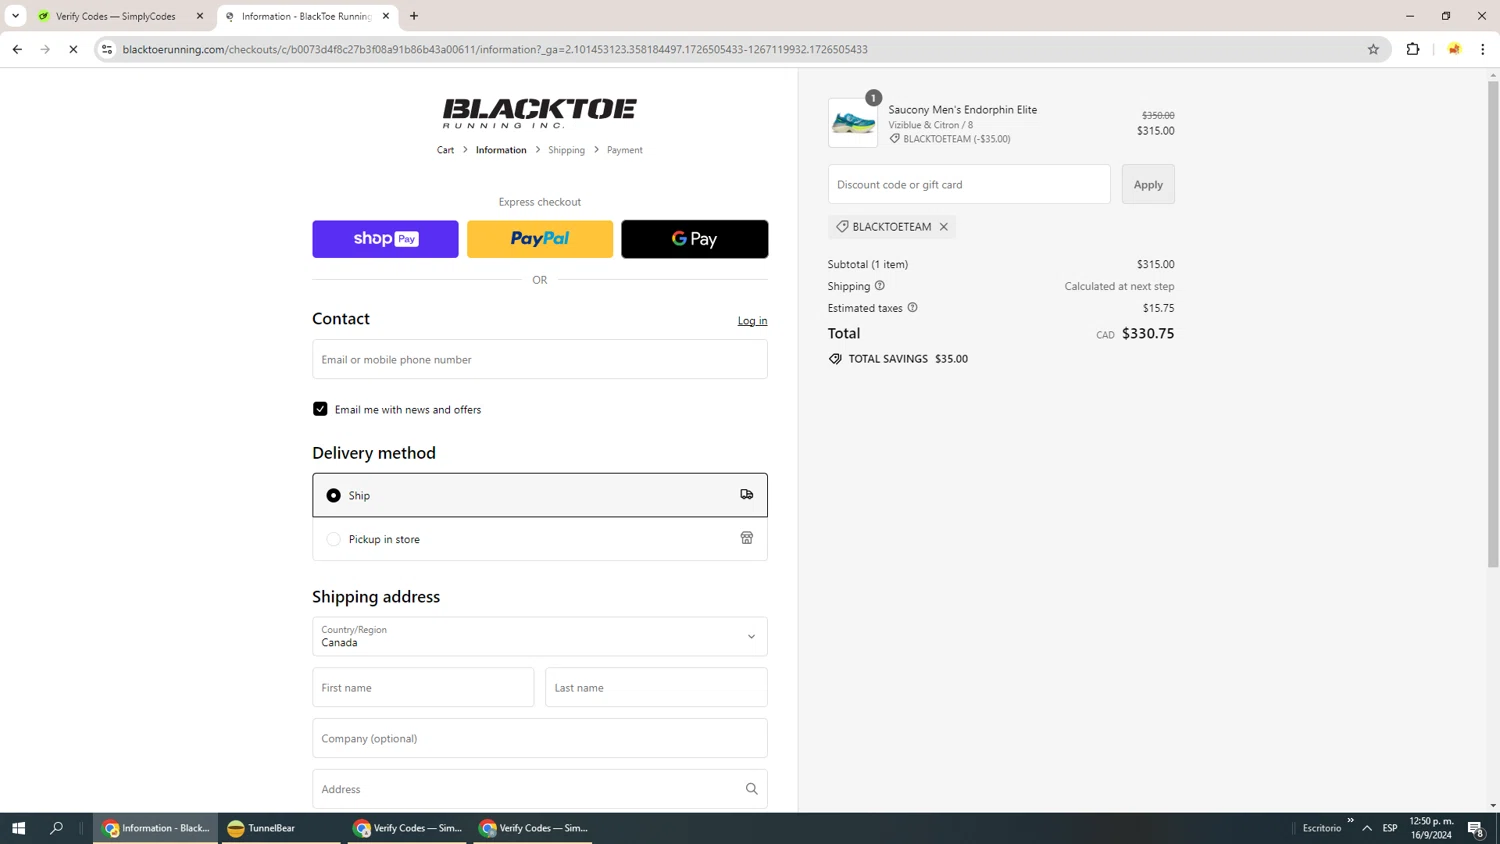Focus the Address field
Viewport: 1500px width, 844px height.
coord(540,789)
